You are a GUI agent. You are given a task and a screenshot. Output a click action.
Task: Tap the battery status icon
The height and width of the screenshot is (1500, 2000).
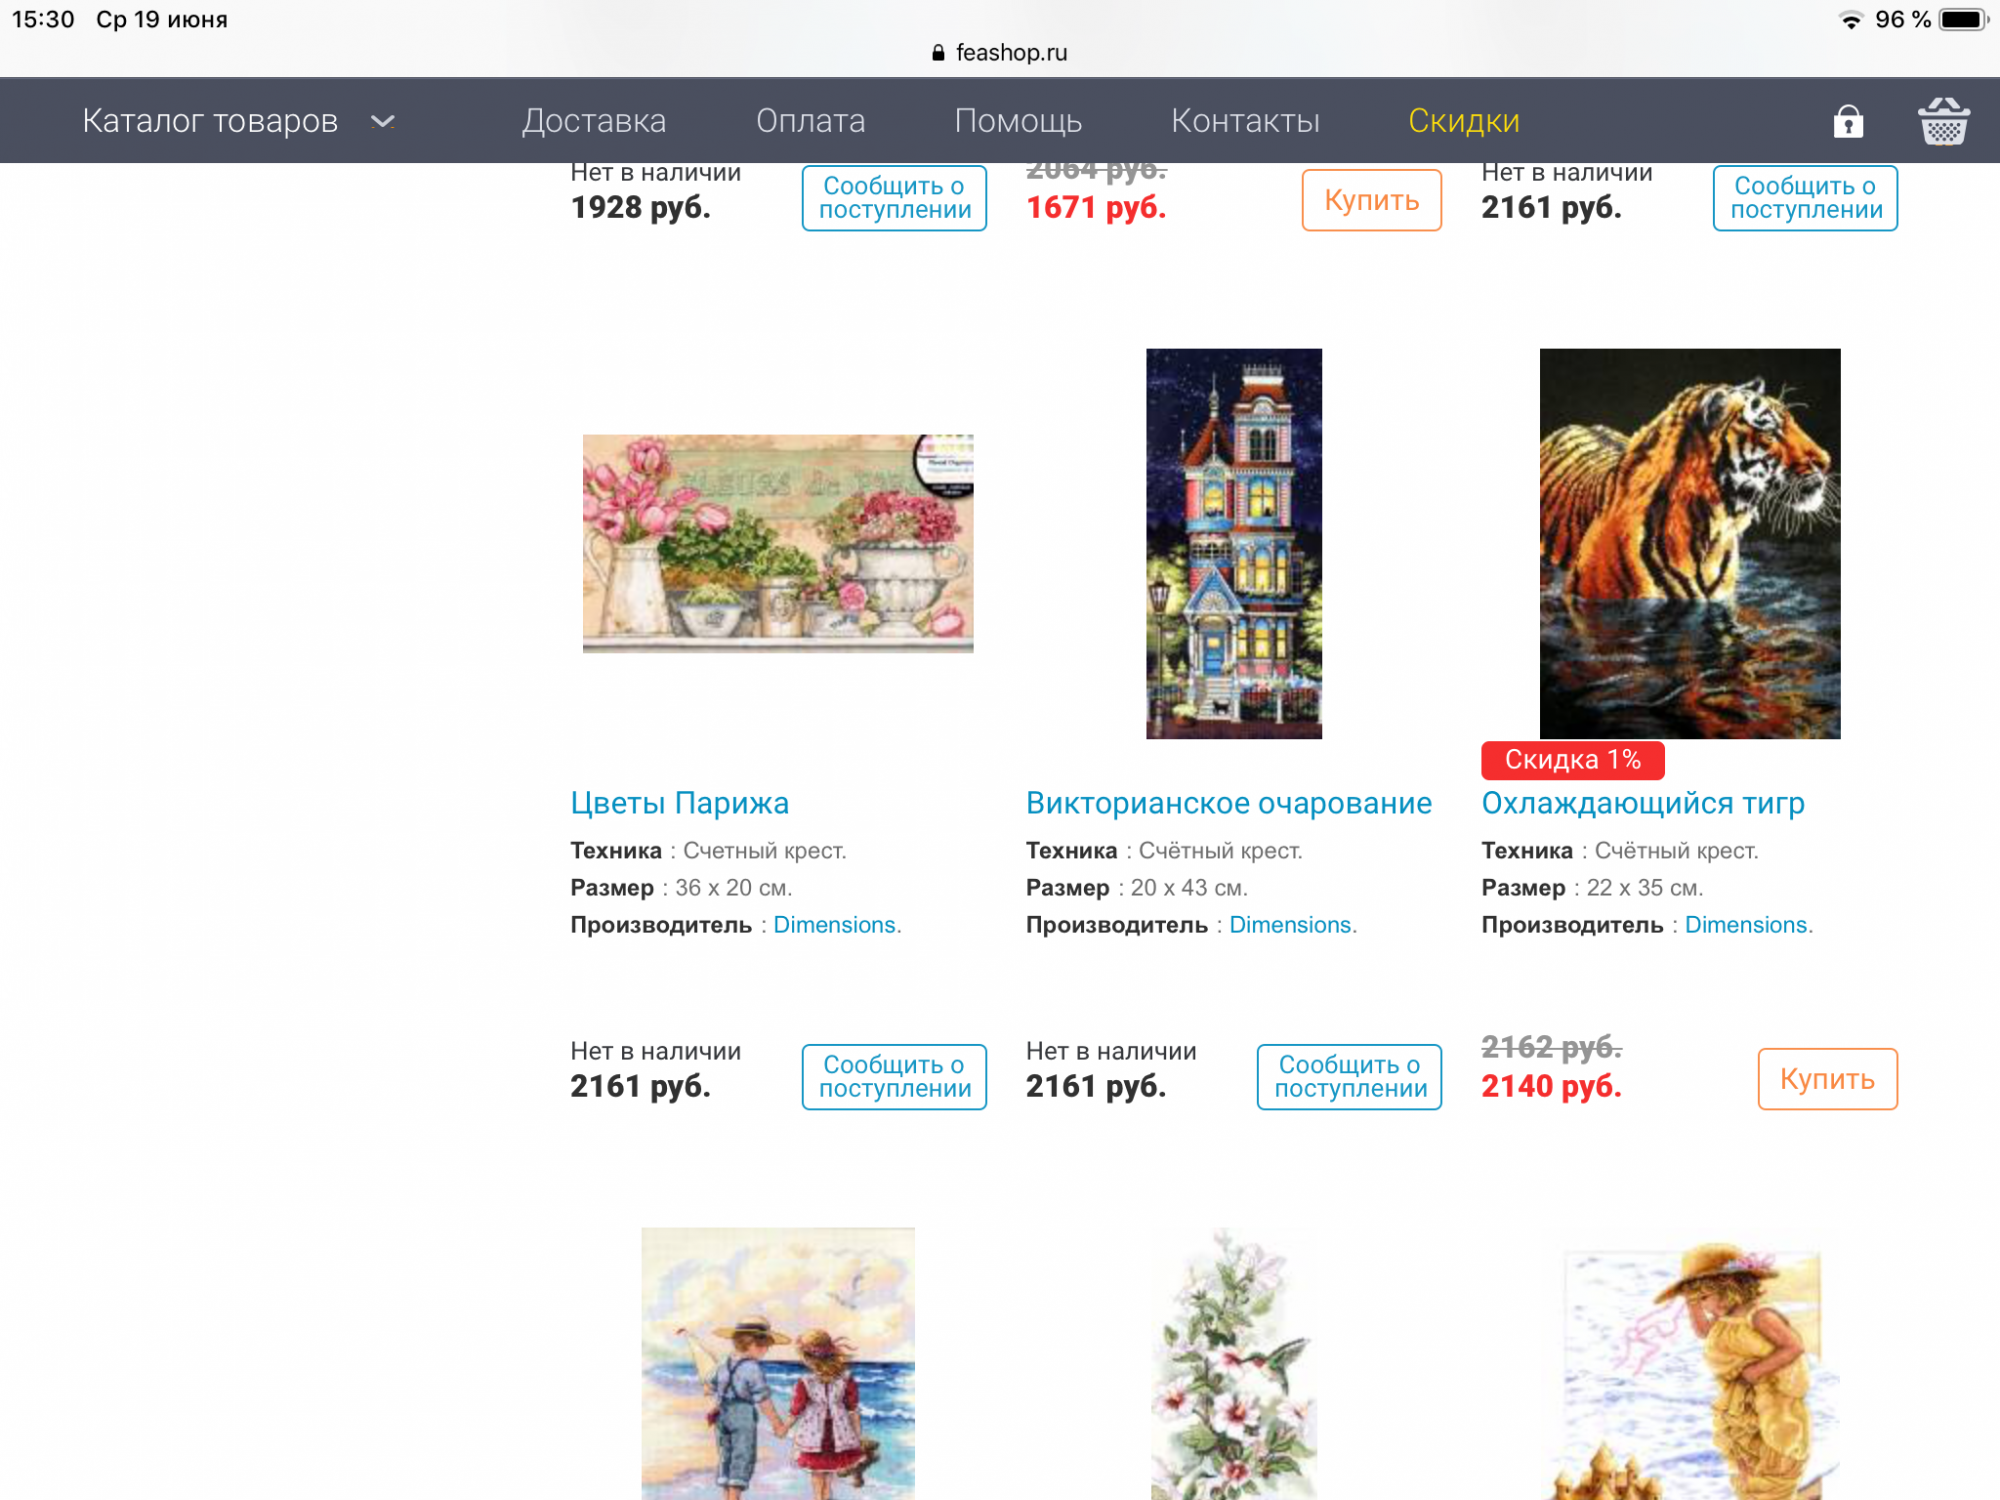pyautogui.click(x=1963, y=20)
